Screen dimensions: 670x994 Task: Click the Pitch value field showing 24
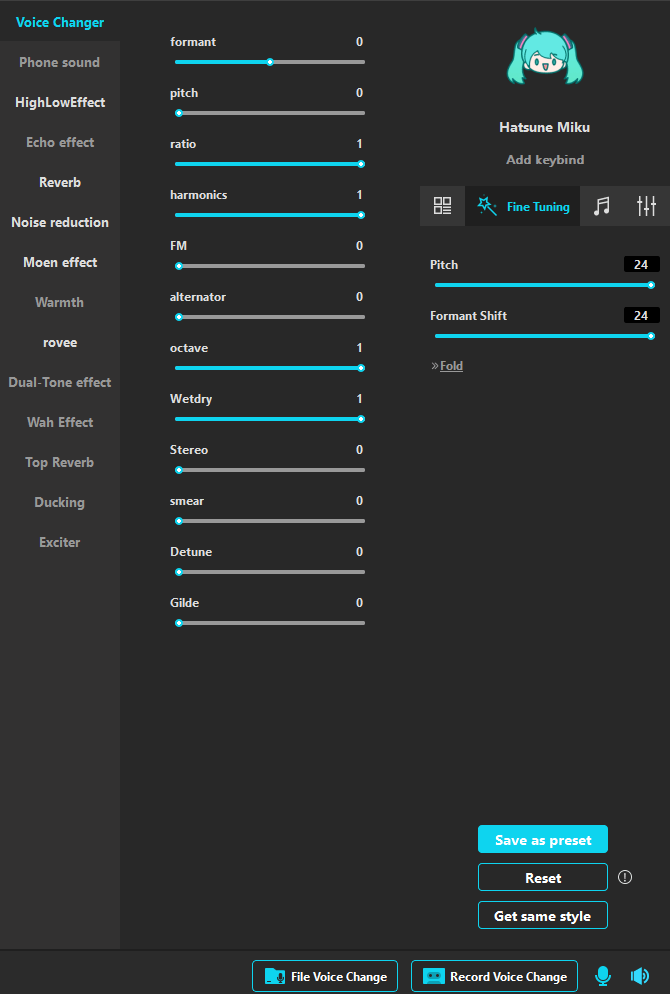pos(641,265)
